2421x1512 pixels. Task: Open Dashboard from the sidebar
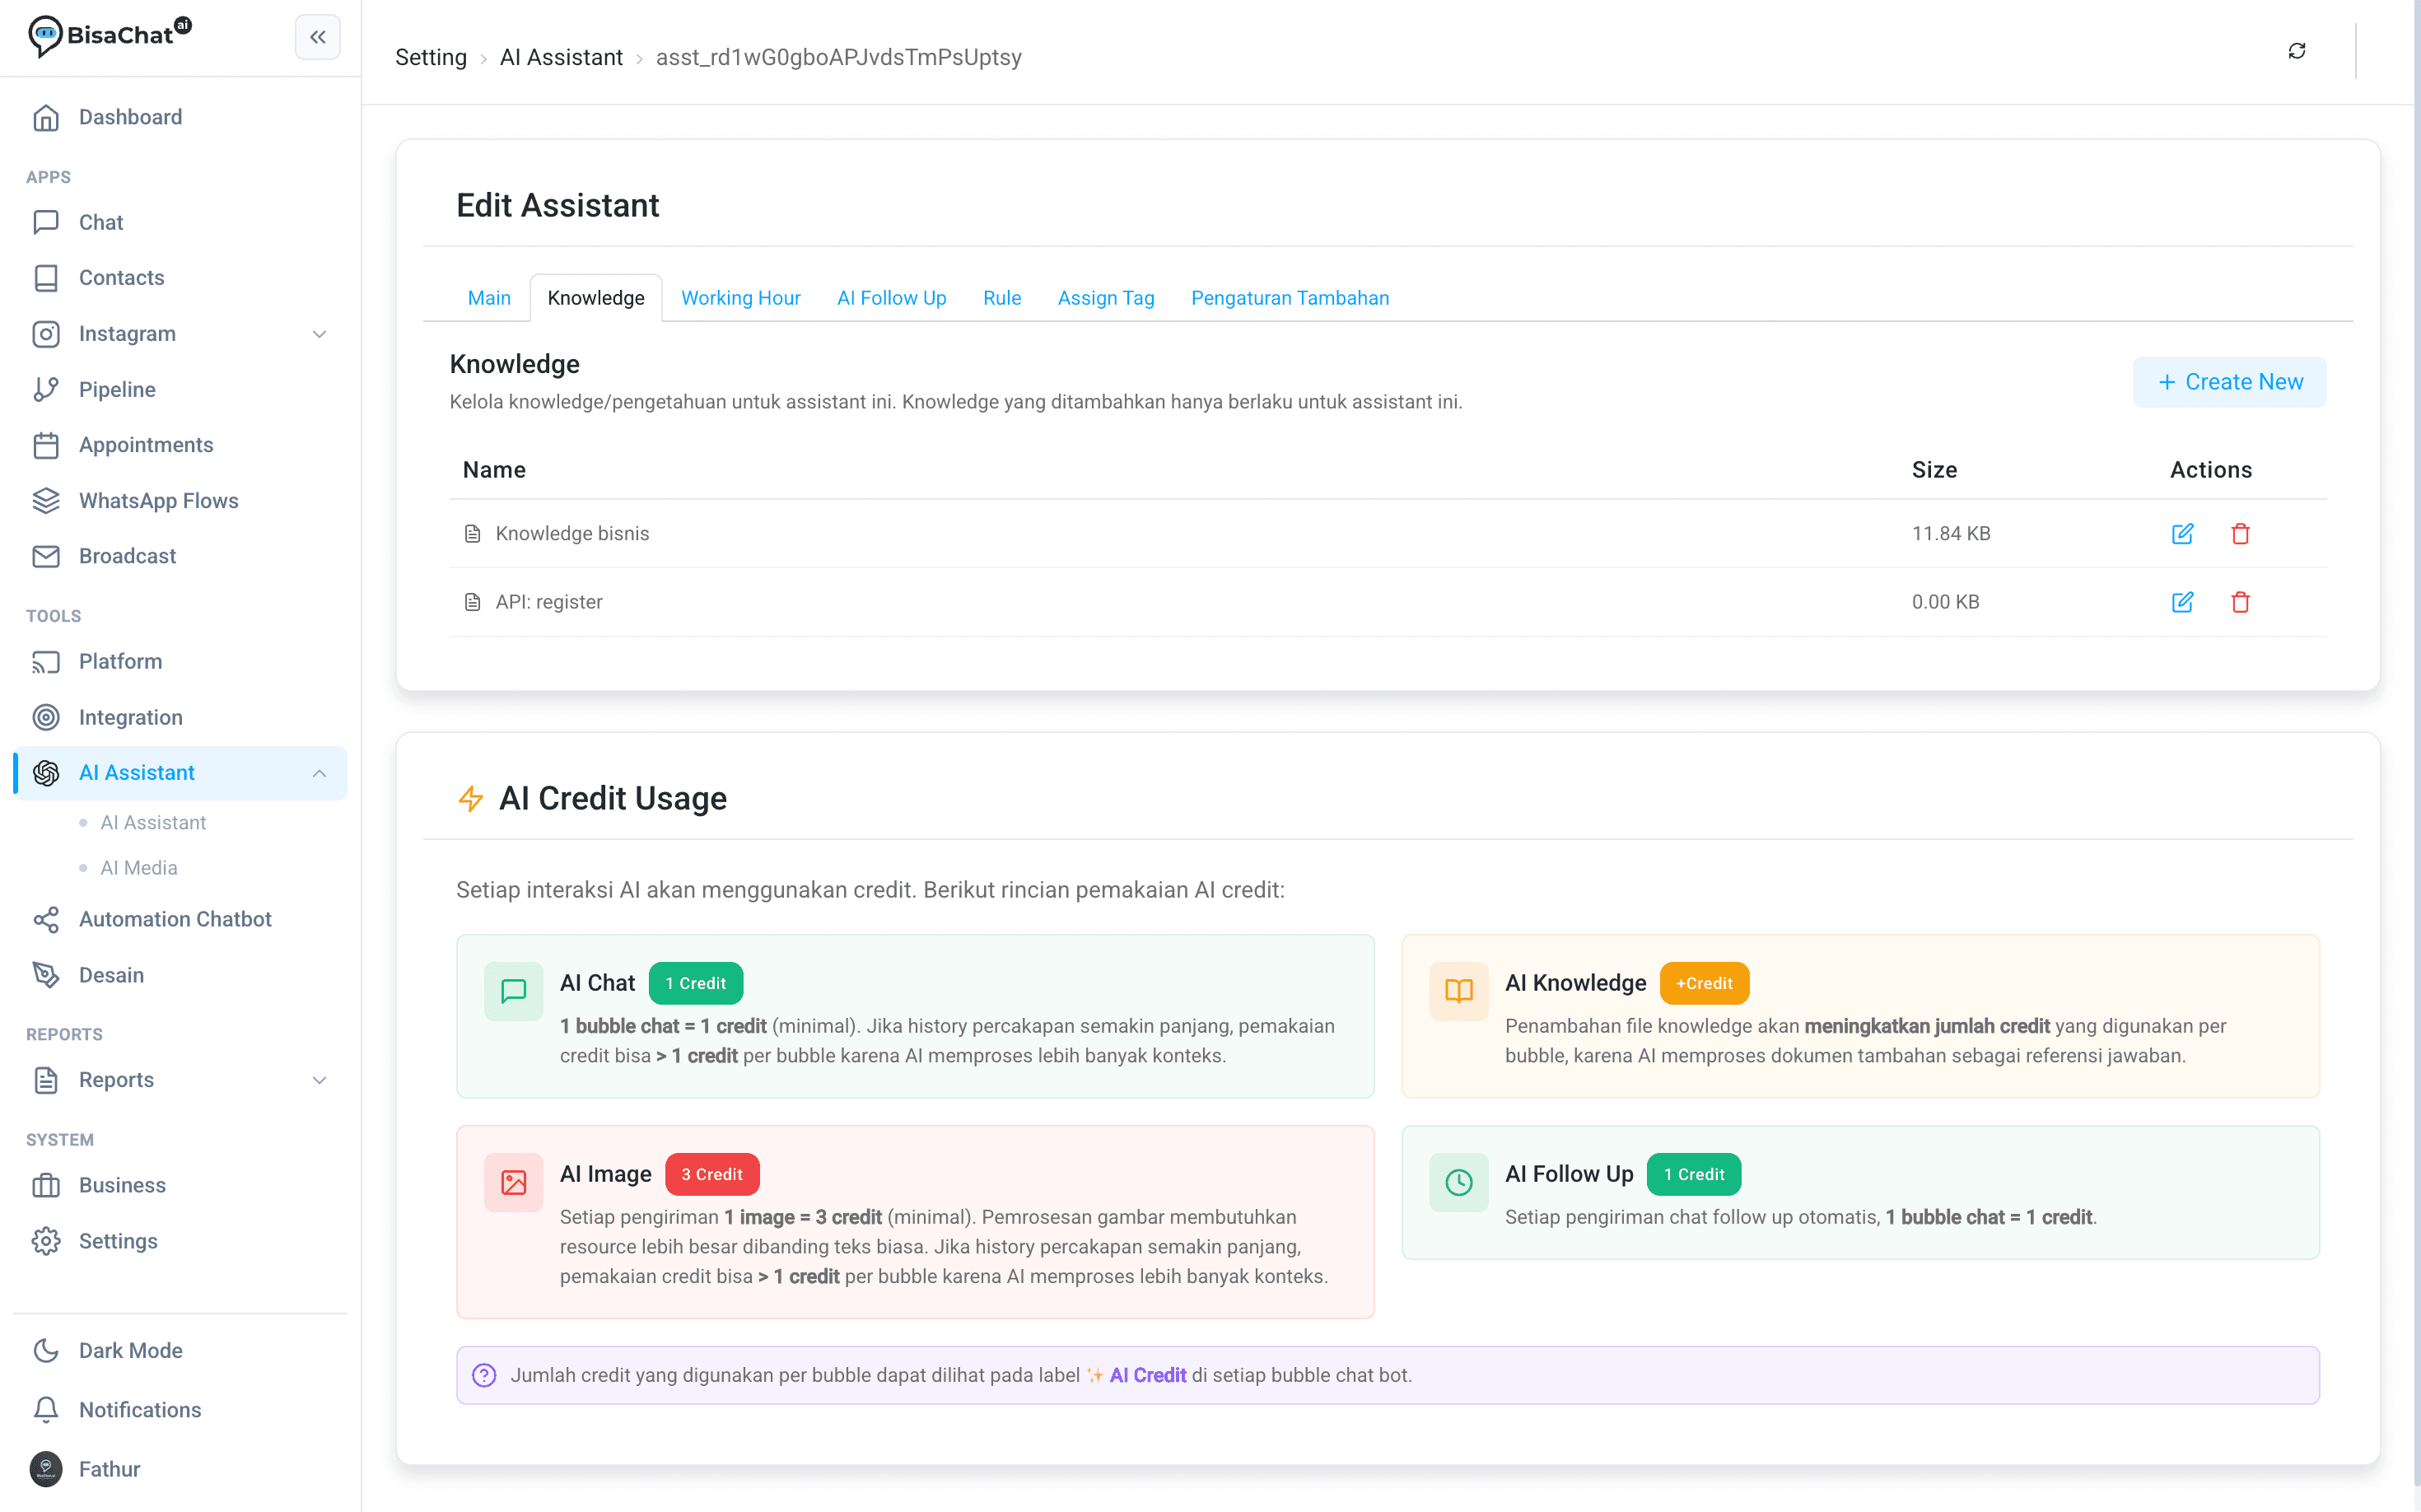pos(180,117)
